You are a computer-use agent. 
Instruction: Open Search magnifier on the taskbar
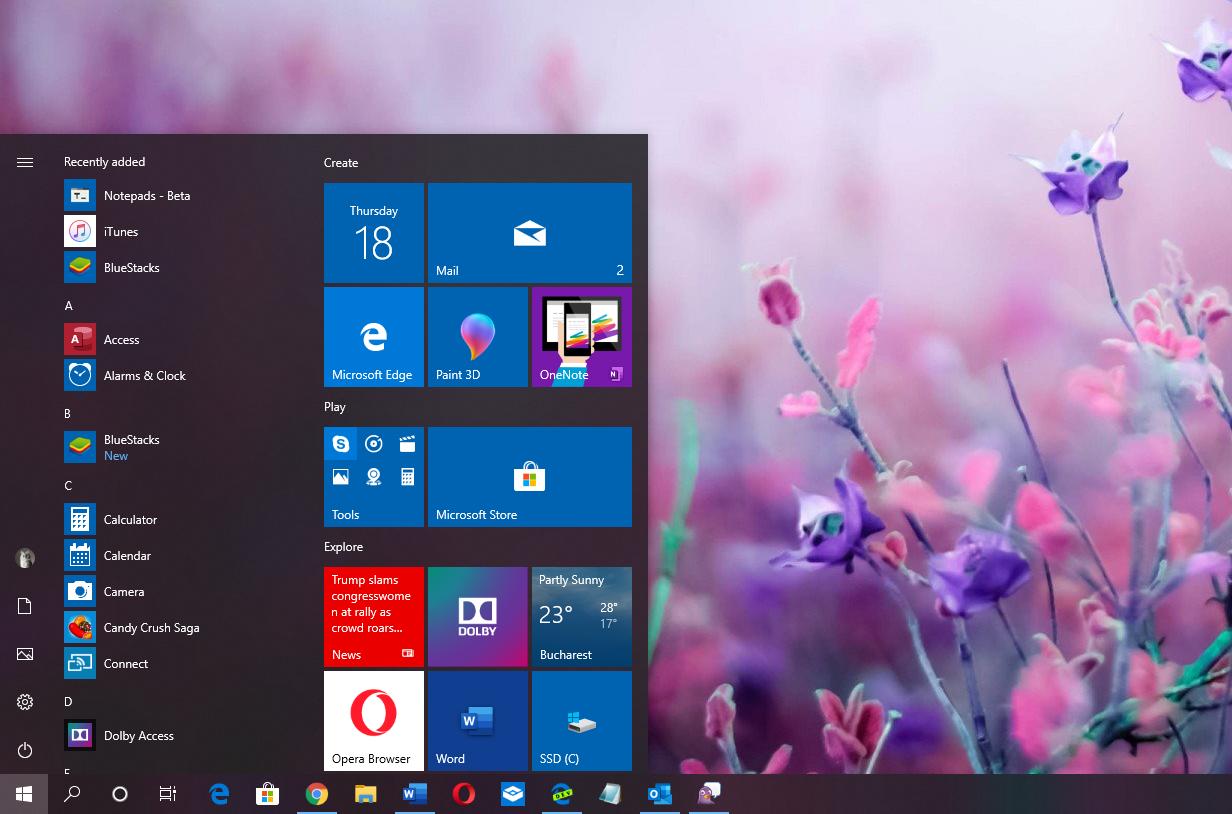pos(72,794)
